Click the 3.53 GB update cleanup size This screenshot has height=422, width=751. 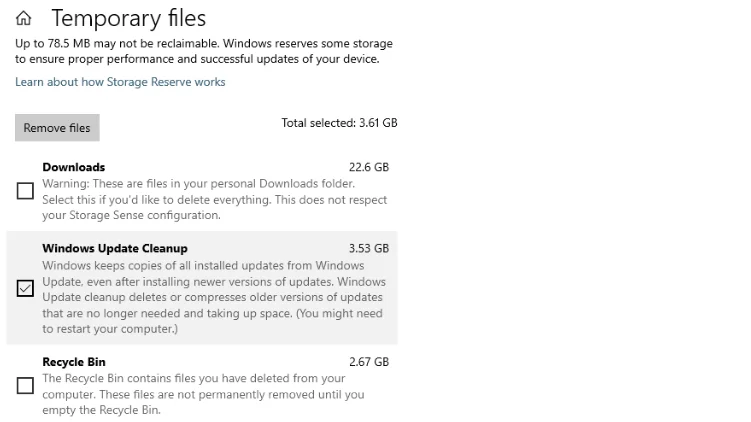click(x=369, y=249)
